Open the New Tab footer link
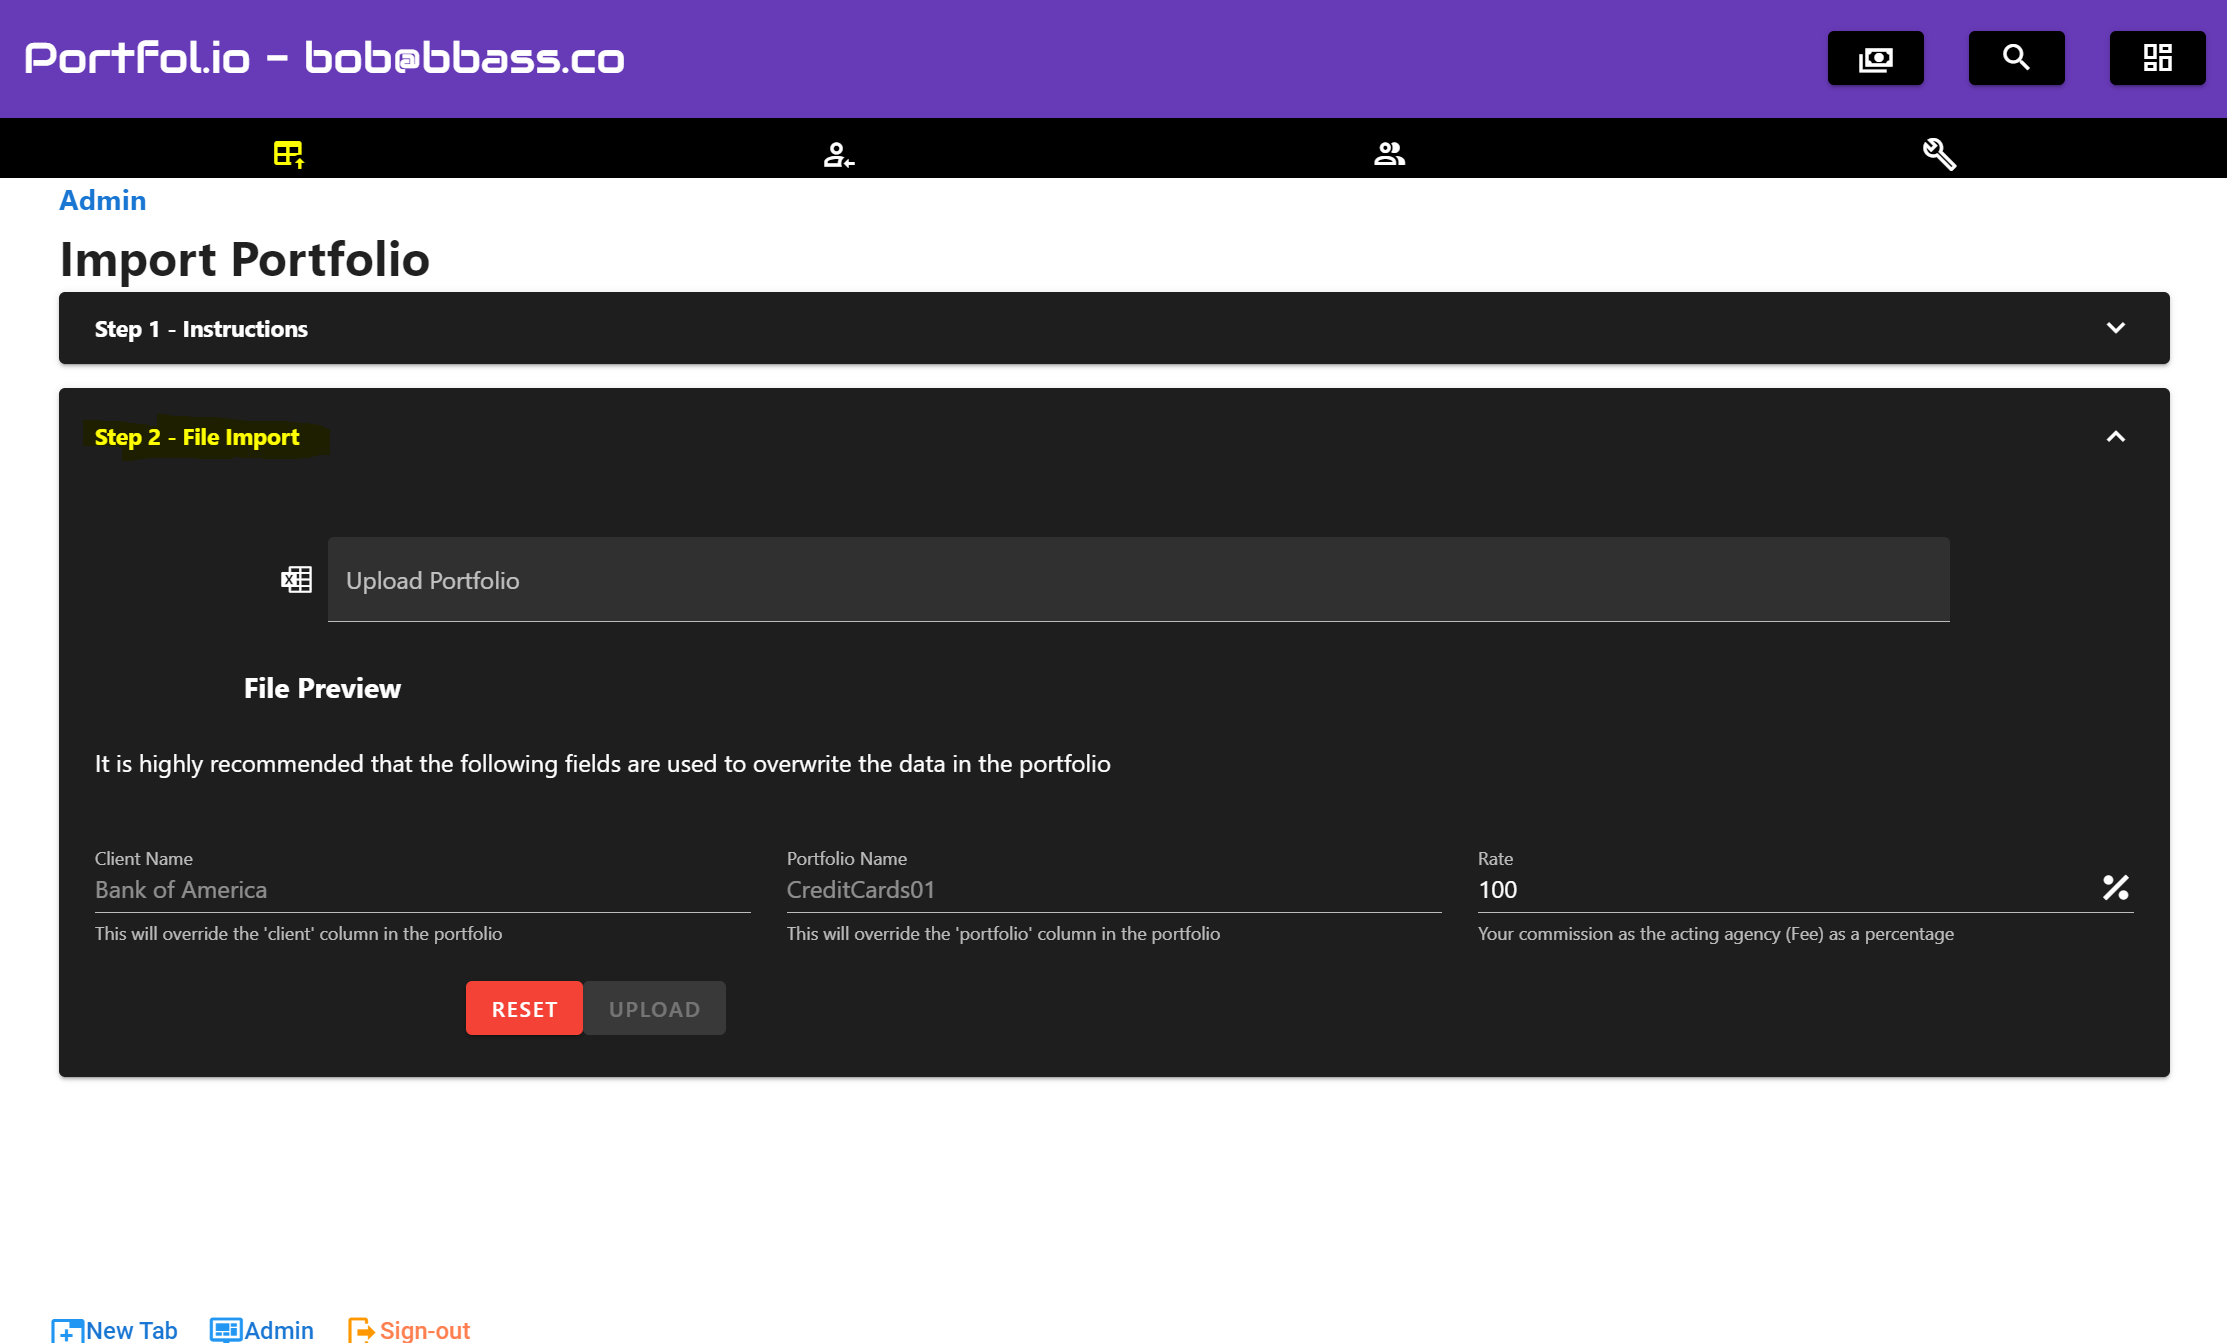This screenshot has height=1343, width=2227. (x=115, y=1330)
